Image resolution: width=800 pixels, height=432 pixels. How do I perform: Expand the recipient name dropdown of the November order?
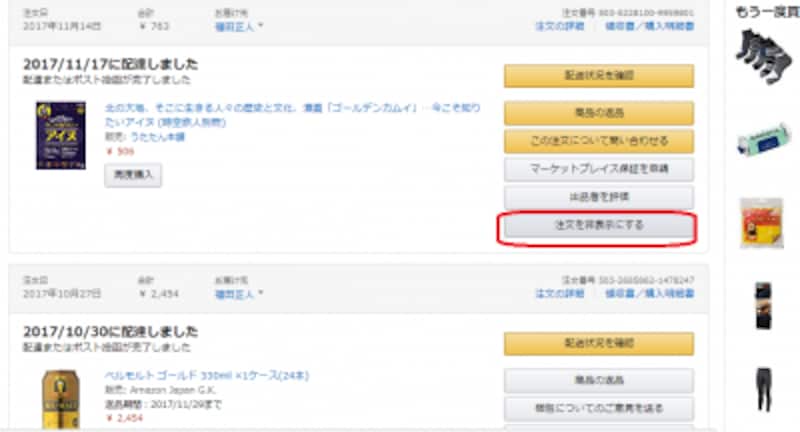pos(239,27)
